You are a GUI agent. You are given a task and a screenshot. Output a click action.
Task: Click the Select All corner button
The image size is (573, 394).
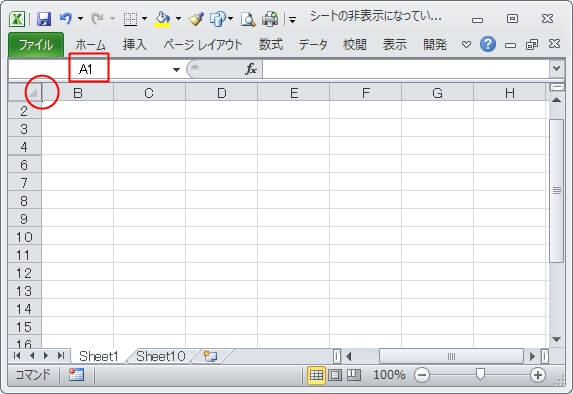coord(33,93)
